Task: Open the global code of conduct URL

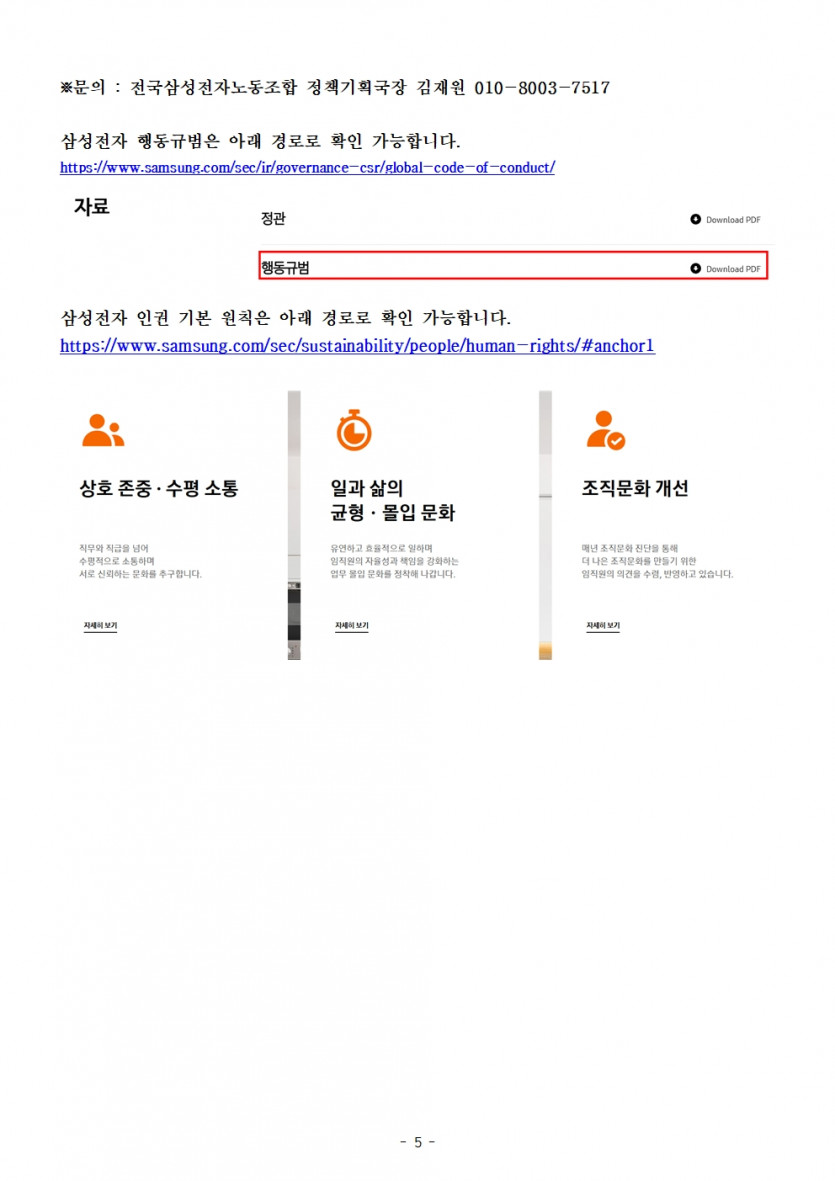Action: (x=307, y=167)
